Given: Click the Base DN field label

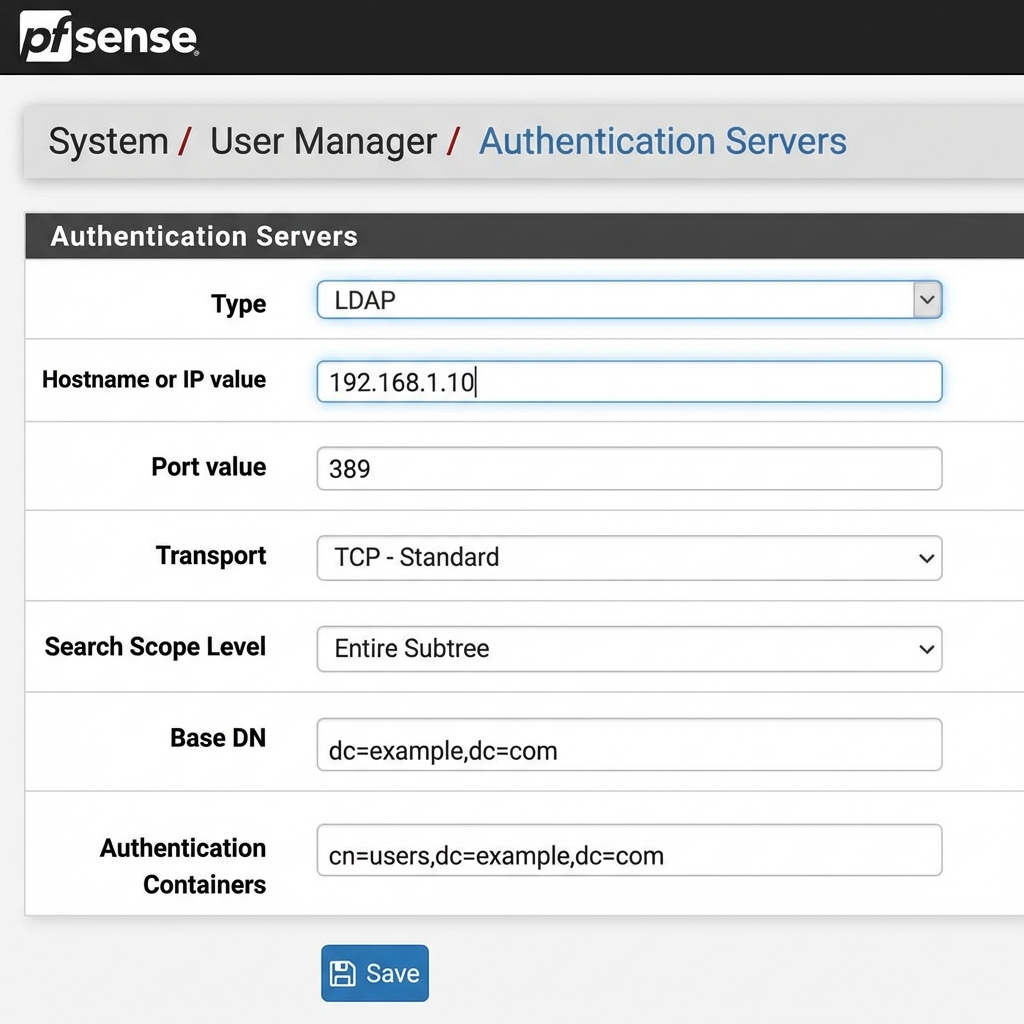Looking at the screenshot, I should (x=217, y=738).
